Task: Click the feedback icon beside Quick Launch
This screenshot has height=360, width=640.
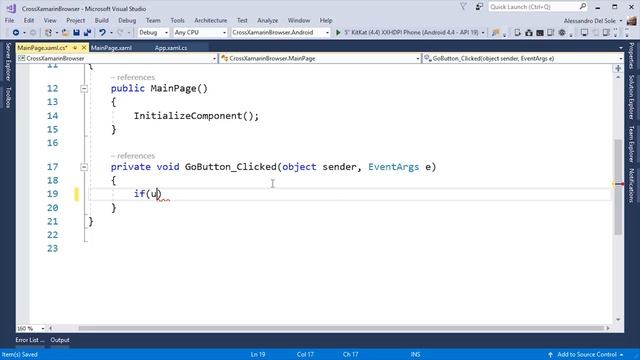Action: 479,7
